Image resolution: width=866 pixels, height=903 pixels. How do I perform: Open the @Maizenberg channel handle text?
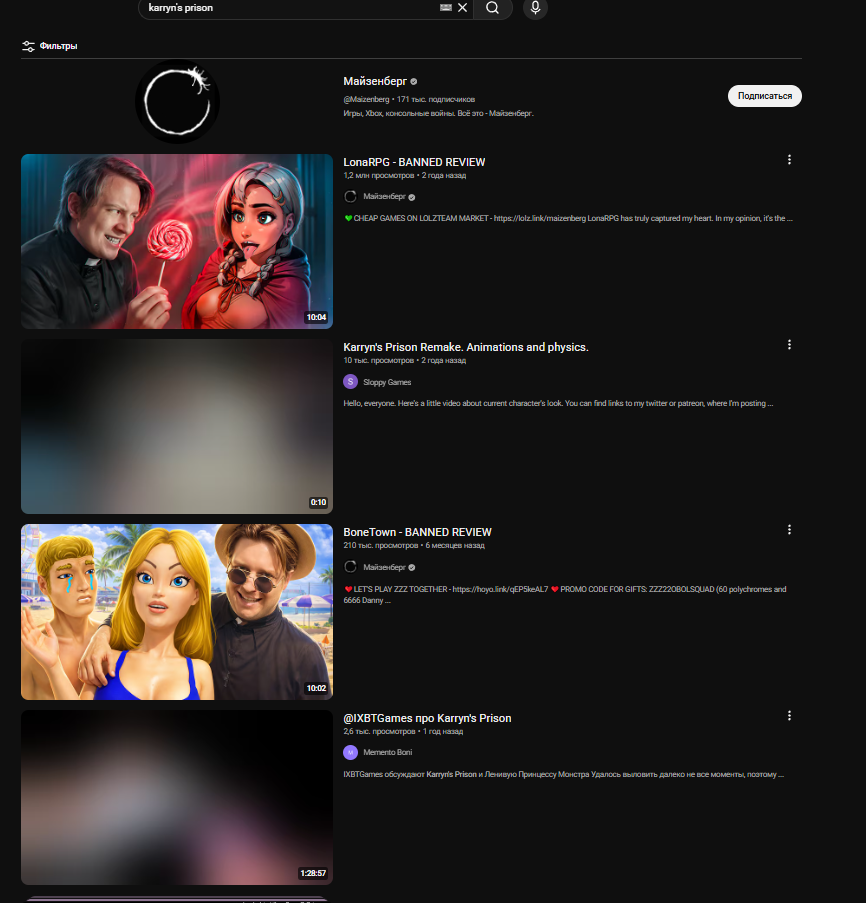pos(366,100)
